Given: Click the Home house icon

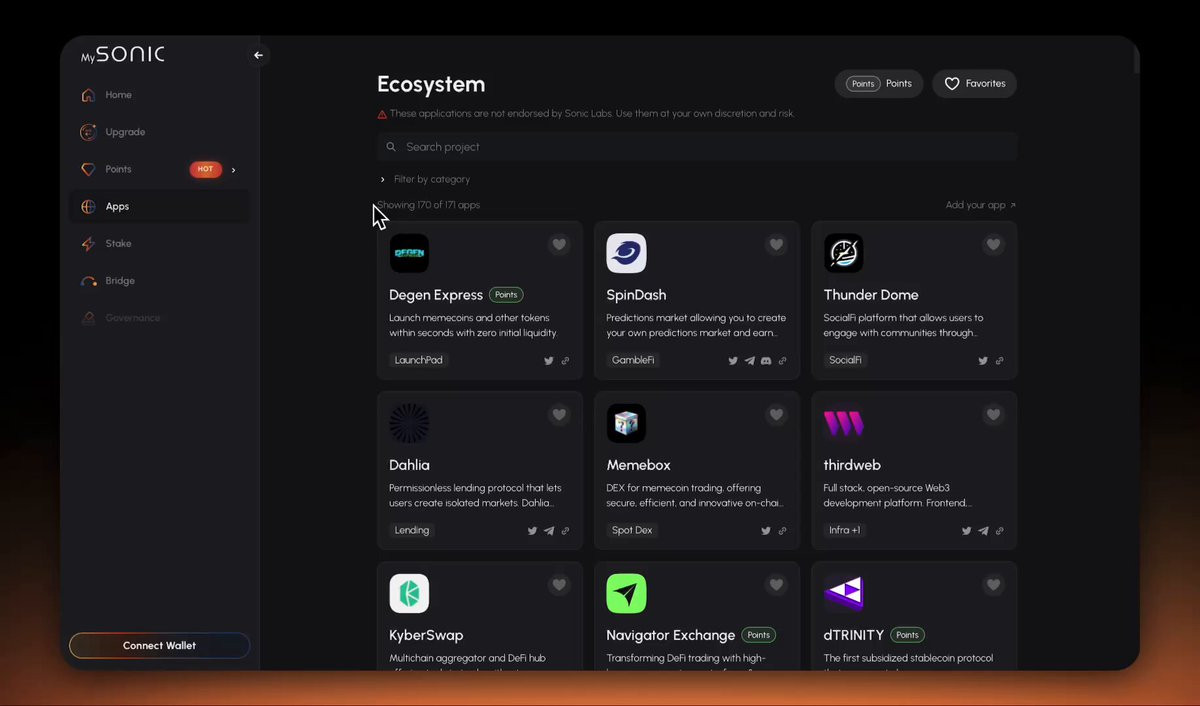Looking at the screenshot, I should pos(88,95).
